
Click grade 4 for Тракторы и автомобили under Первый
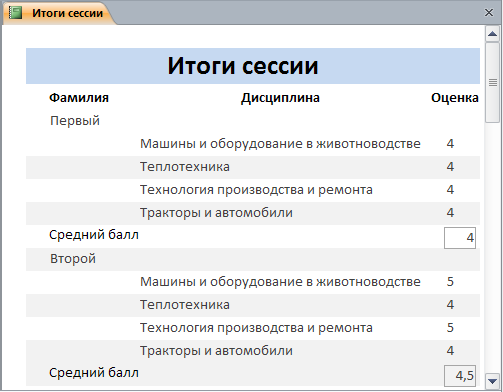[x=450, y=213]
